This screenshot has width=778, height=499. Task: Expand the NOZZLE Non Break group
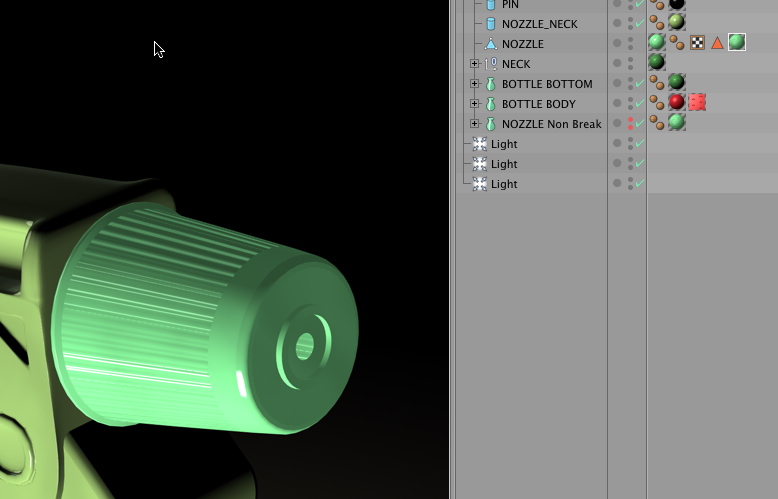click(475, 124)
